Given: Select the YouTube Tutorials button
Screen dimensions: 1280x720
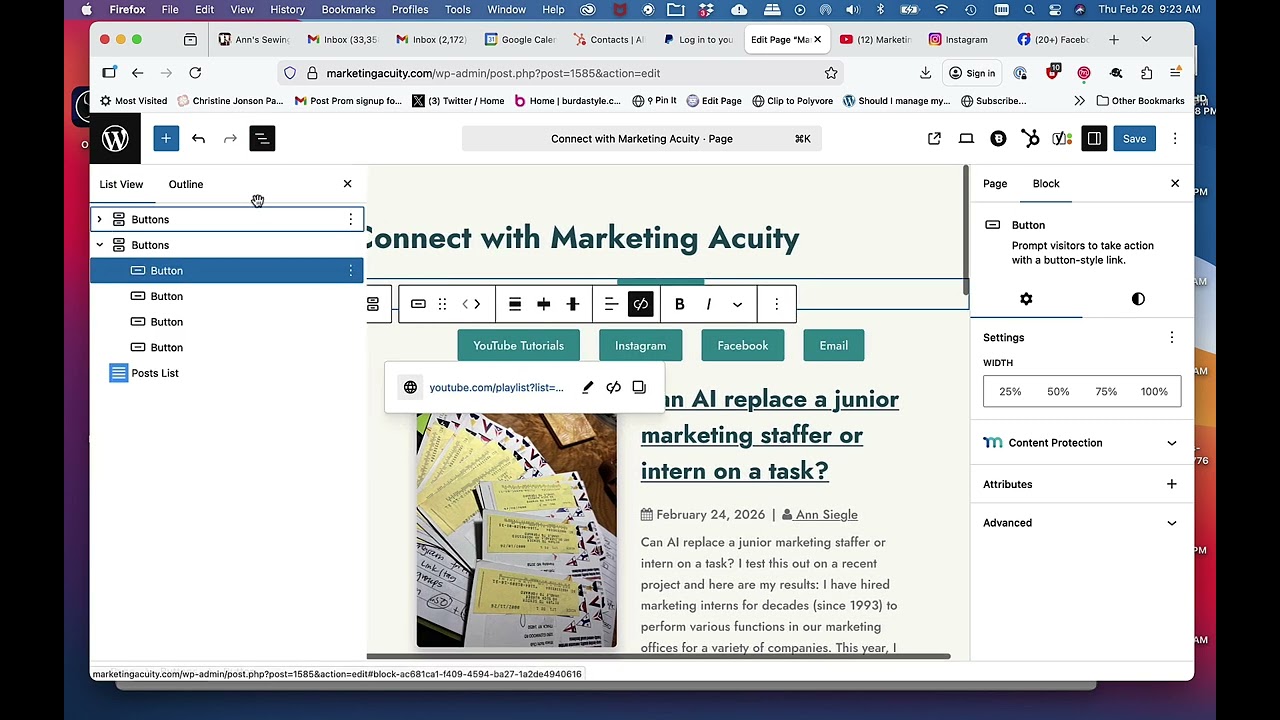Looking at the screenshot, I should tap(519, 346).
